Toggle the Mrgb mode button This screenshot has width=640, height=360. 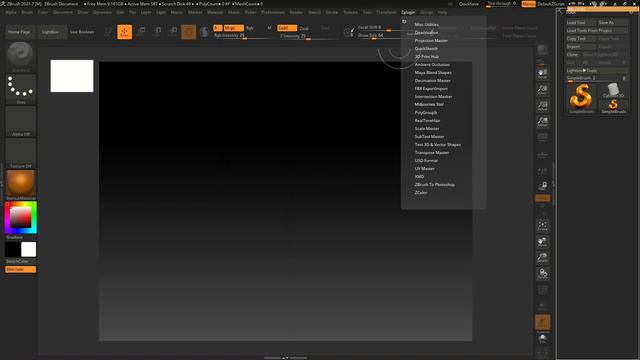click(x=233, y=28)
